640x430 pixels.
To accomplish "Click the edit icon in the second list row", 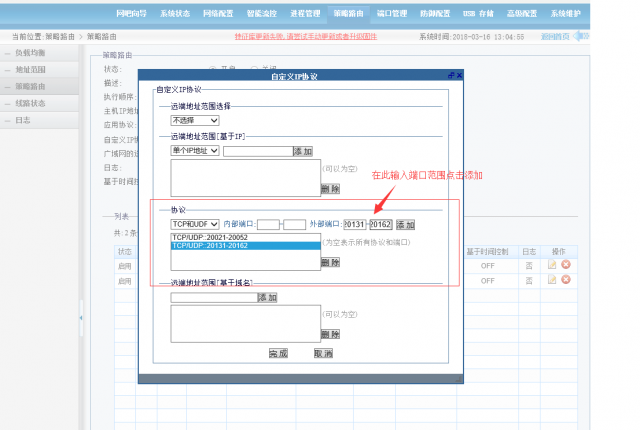I will pos(551,281).
